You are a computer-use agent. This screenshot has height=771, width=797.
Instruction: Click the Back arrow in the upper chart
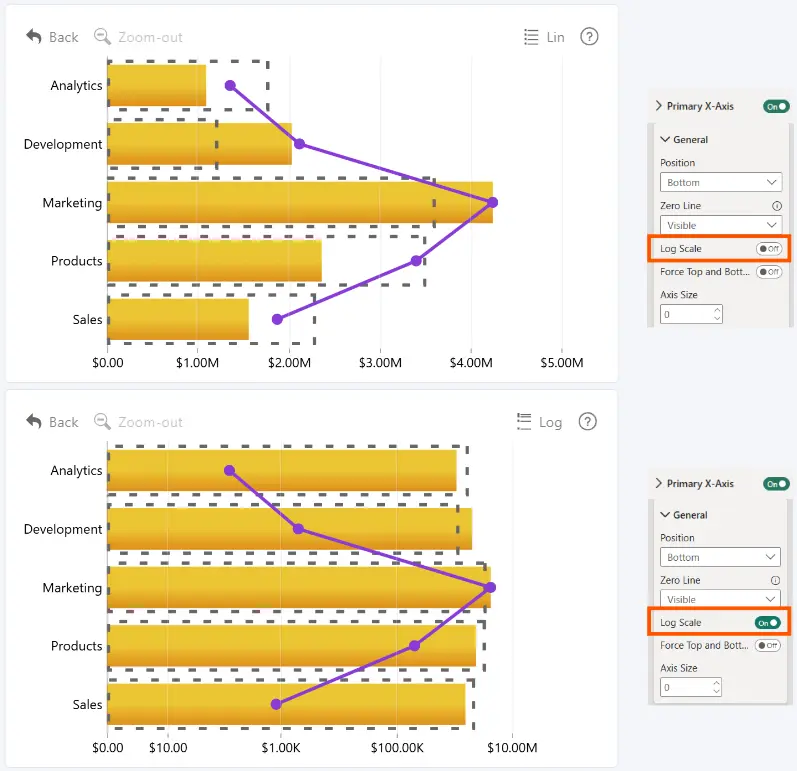point(34,37)
